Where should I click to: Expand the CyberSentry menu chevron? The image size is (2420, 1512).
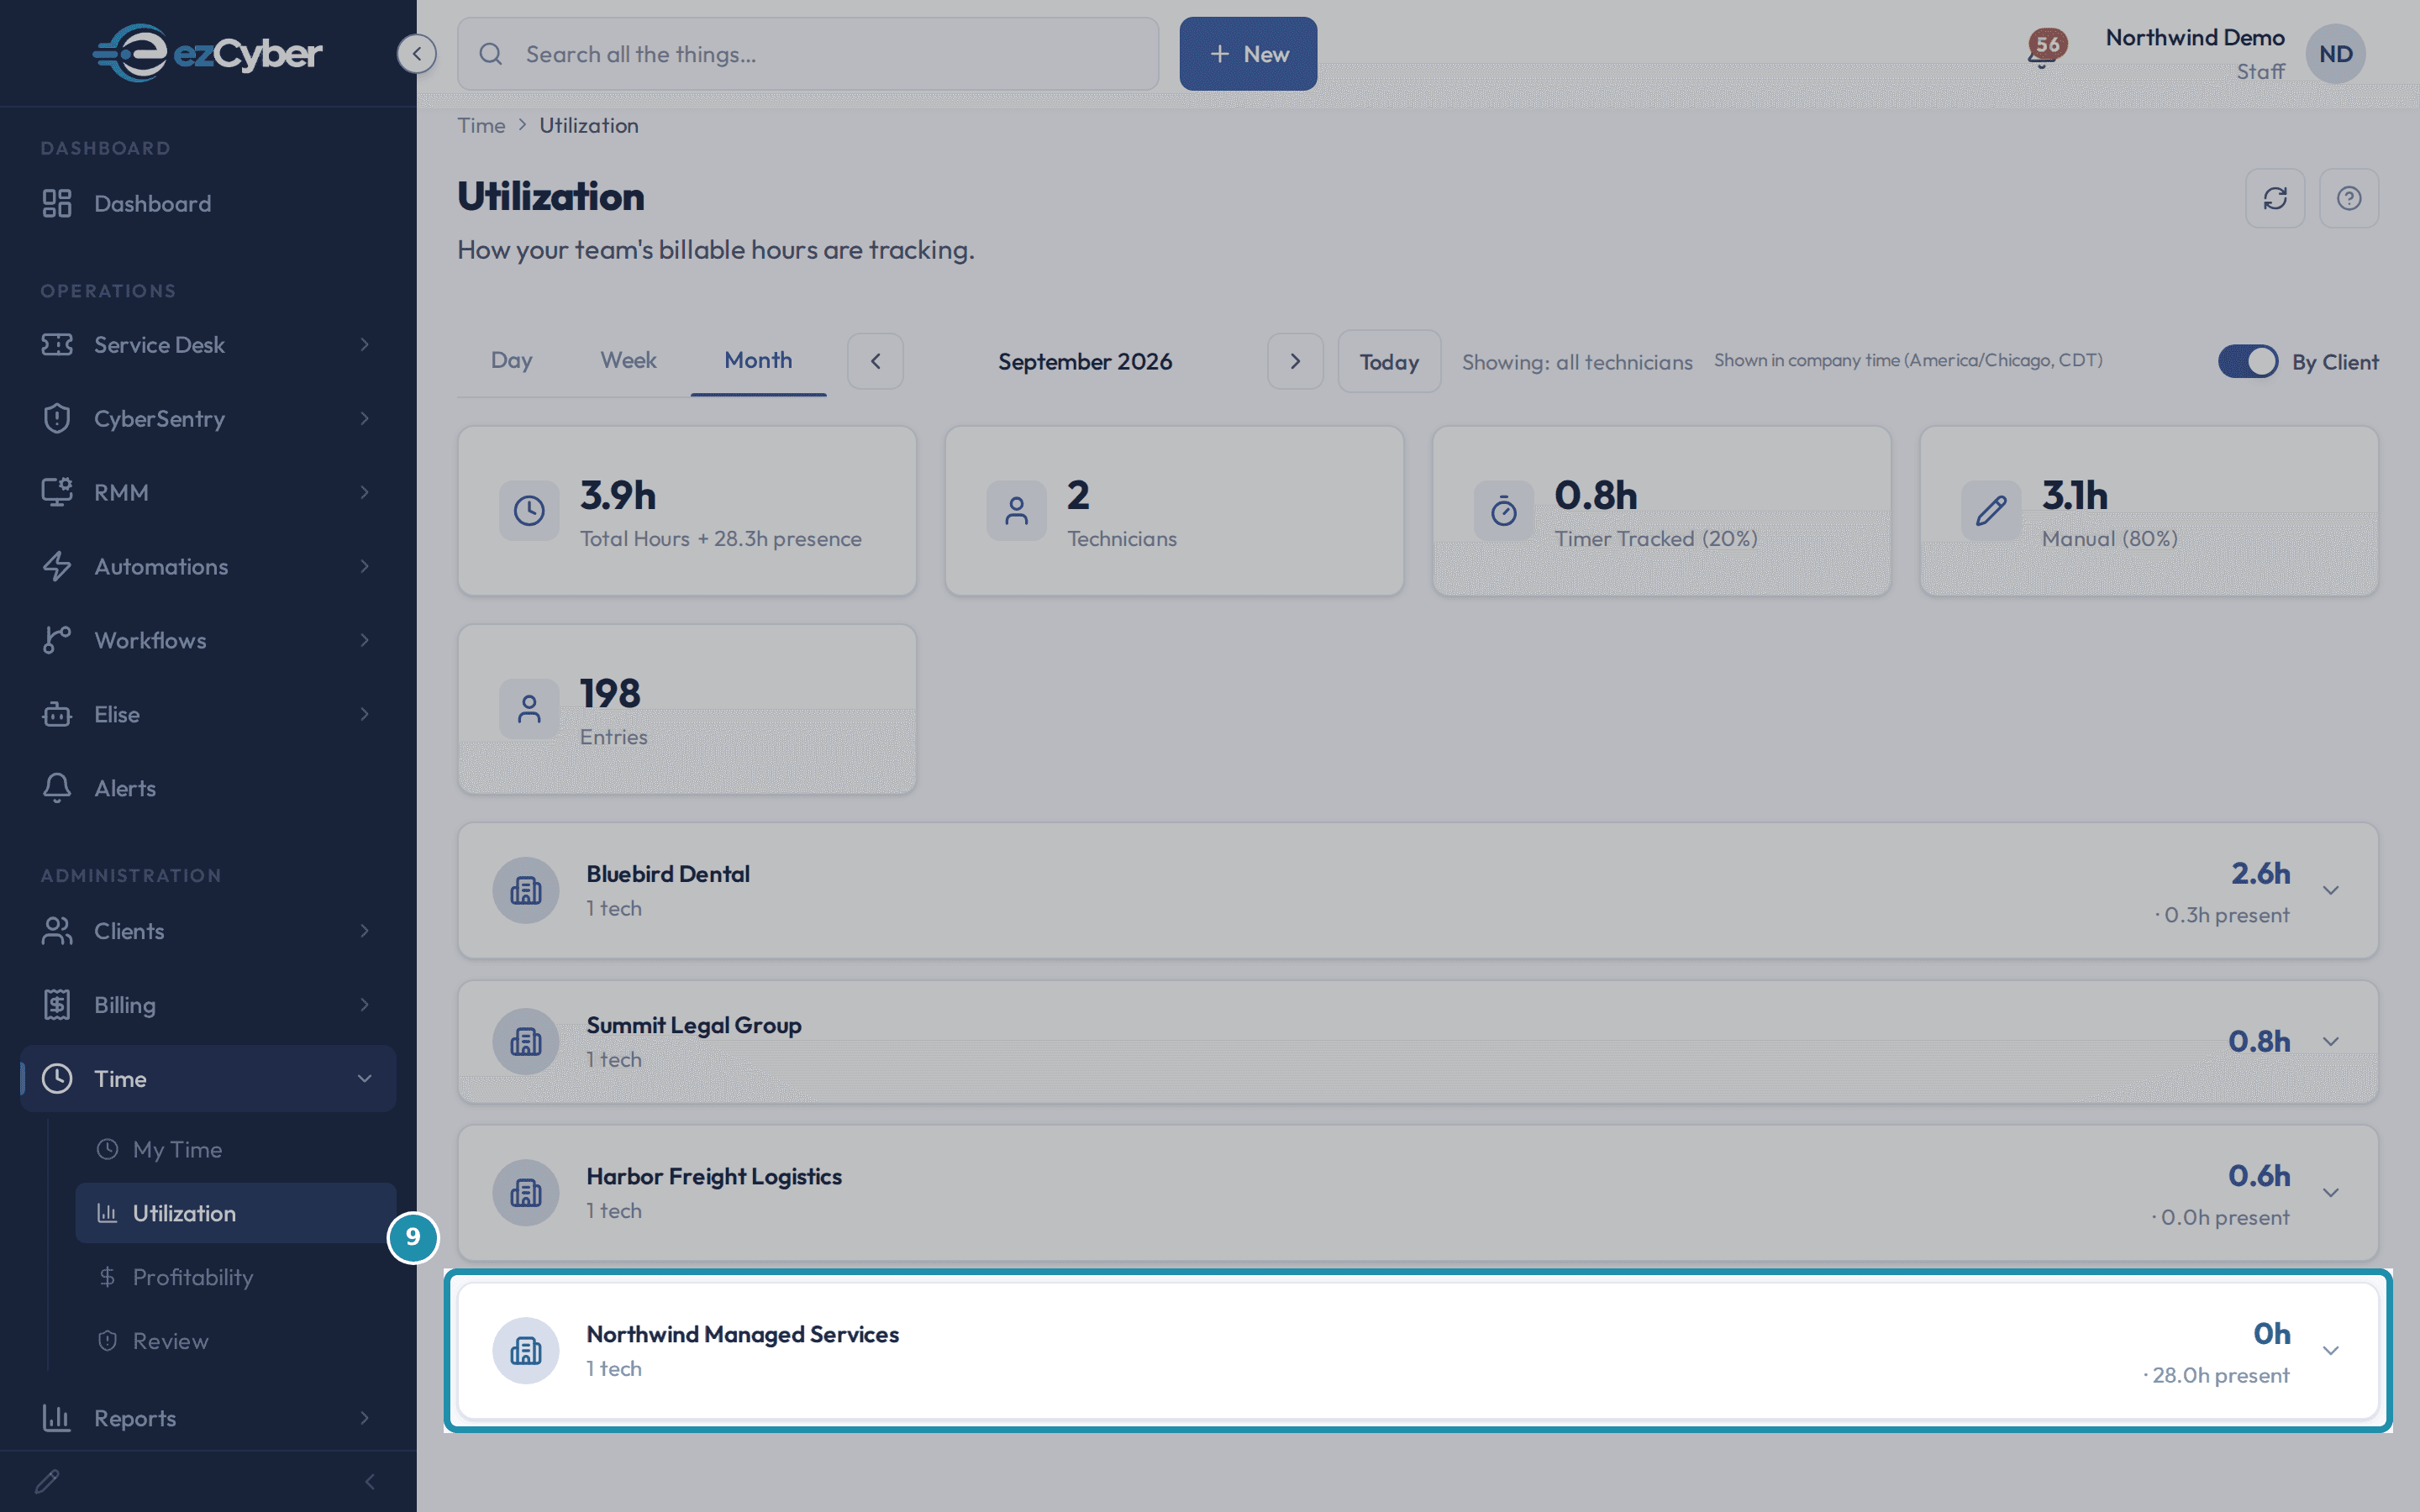(365, 419)
